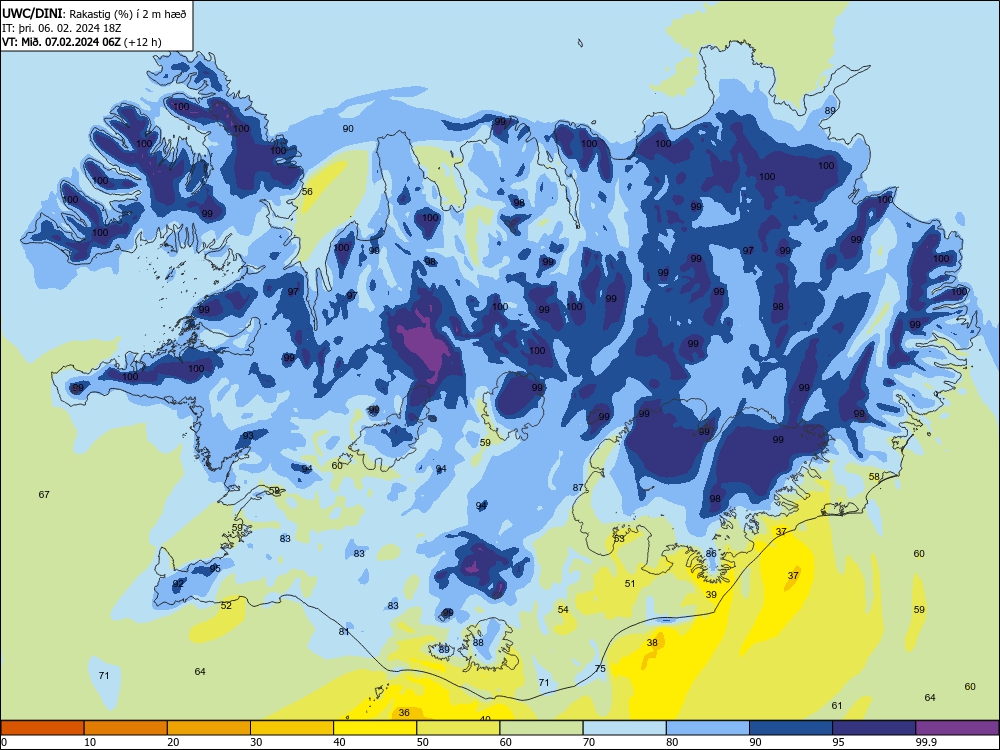
Task: Click the "92" humidity value on the map
Action: point(178,583)
